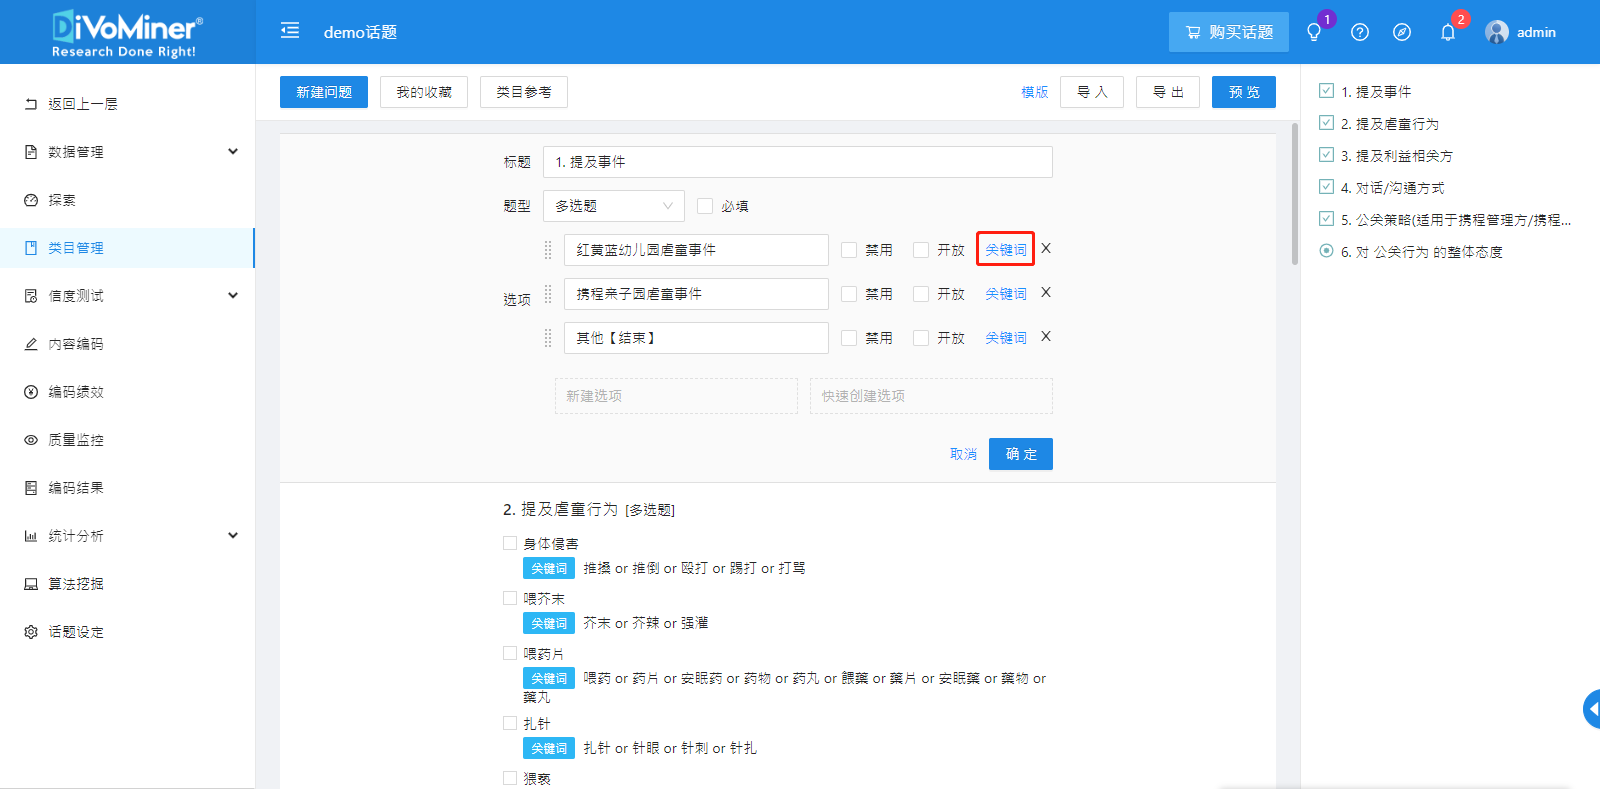Enable 禁用 for 红黄蓝幼儿园虐童事件 option
The image size is (1600, 789).
[x=849, y=250]
